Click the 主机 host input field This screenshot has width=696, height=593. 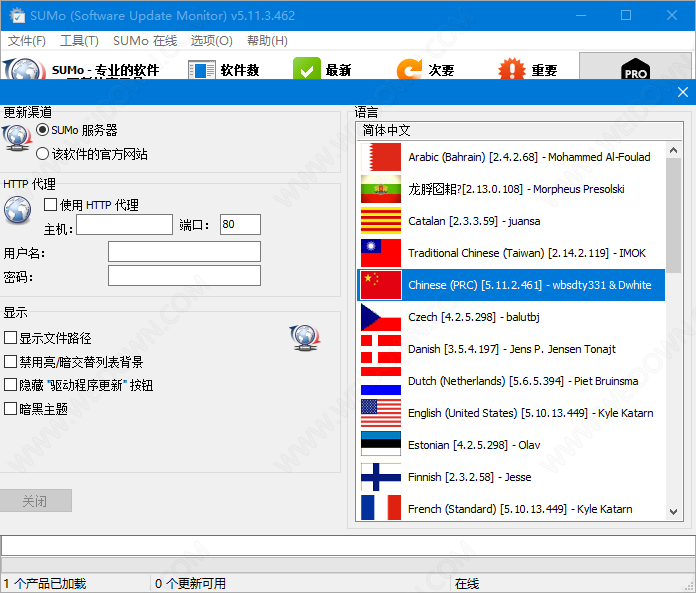124,225
